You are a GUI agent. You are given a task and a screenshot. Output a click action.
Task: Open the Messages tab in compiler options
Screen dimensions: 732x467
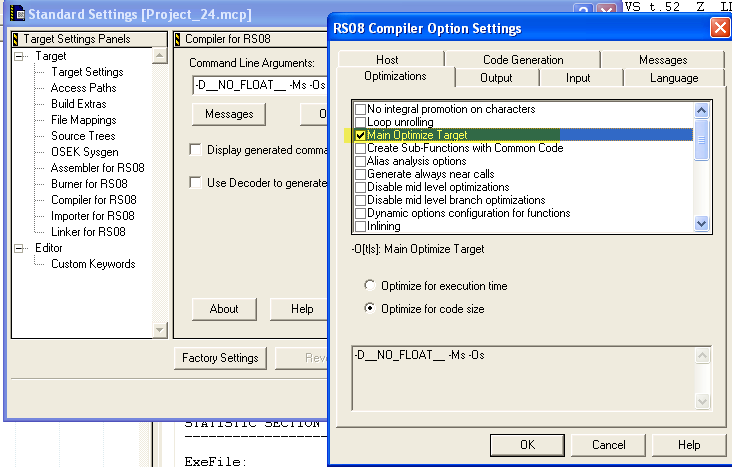[x=663, y=59]
